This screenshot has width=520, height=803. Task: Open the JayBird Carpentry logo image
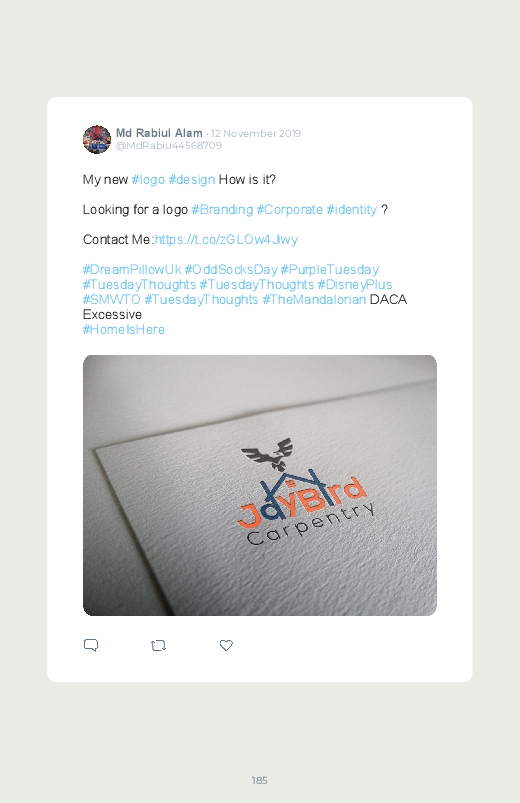(260, 485)
